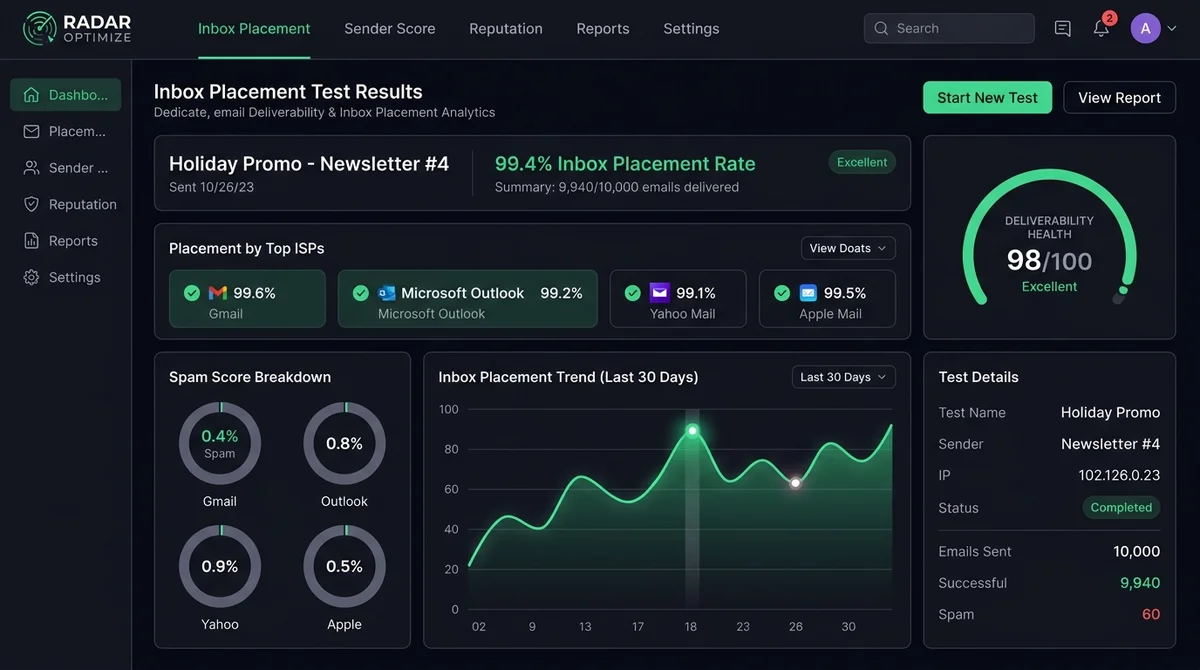This screenshot has height=670, width=1200.
Task: Open the messages chat icon
Action: (1063, 28)
